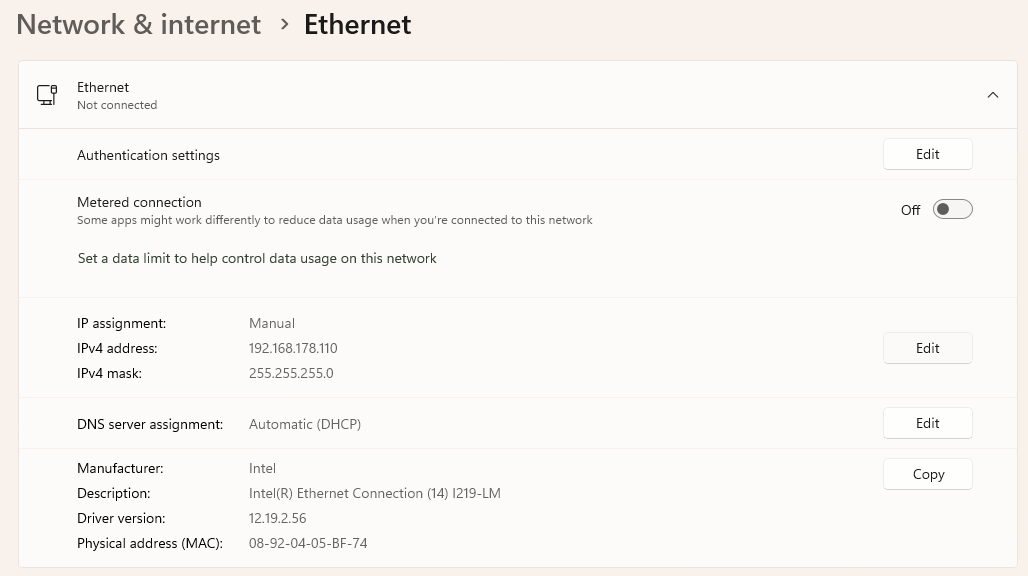Edit Authentication settings
The width and height of the screenshot is (1028, 576).
tap(927, 154)
